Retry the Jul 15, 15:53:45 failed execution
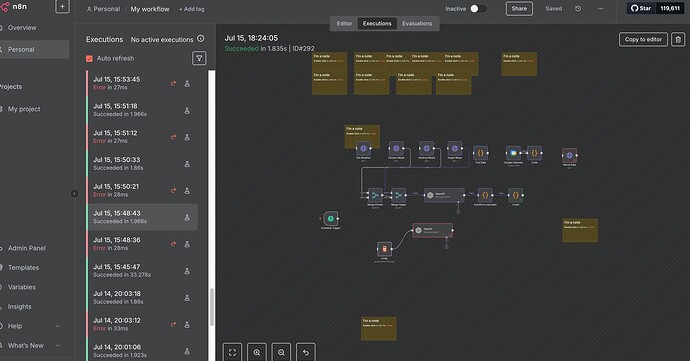The width and height of the screenshot is (690, 361). pyautogui.click(x=173, y=83)
